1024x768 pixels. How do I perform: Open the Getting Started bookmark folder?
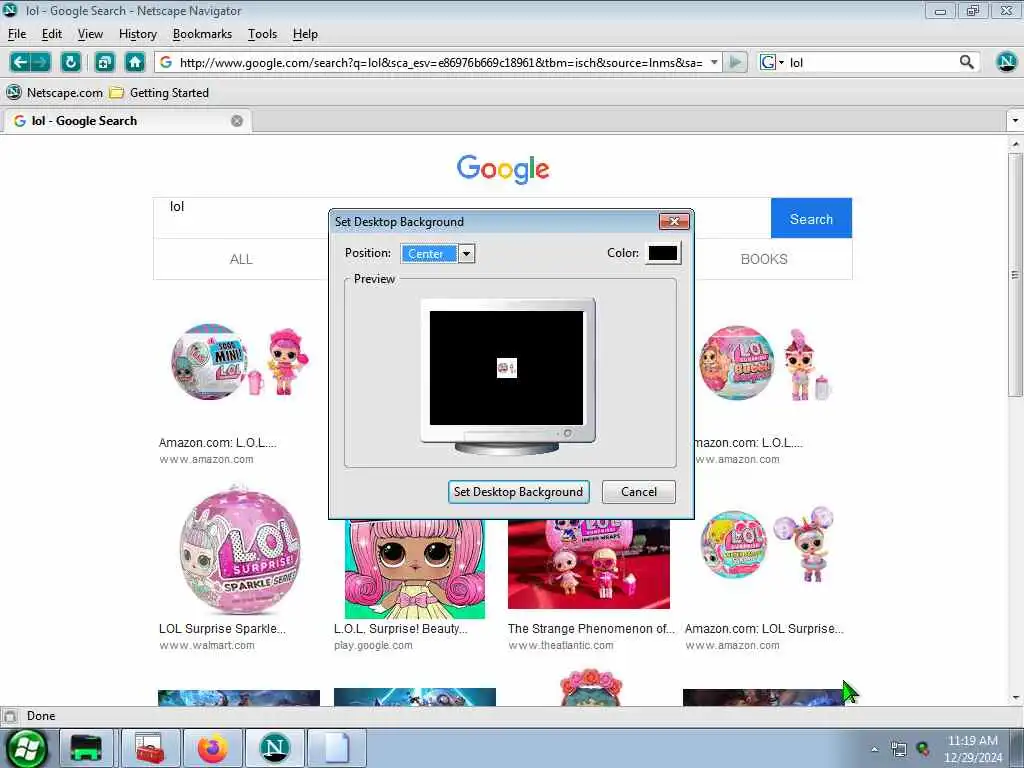click(x=159, y=93)
